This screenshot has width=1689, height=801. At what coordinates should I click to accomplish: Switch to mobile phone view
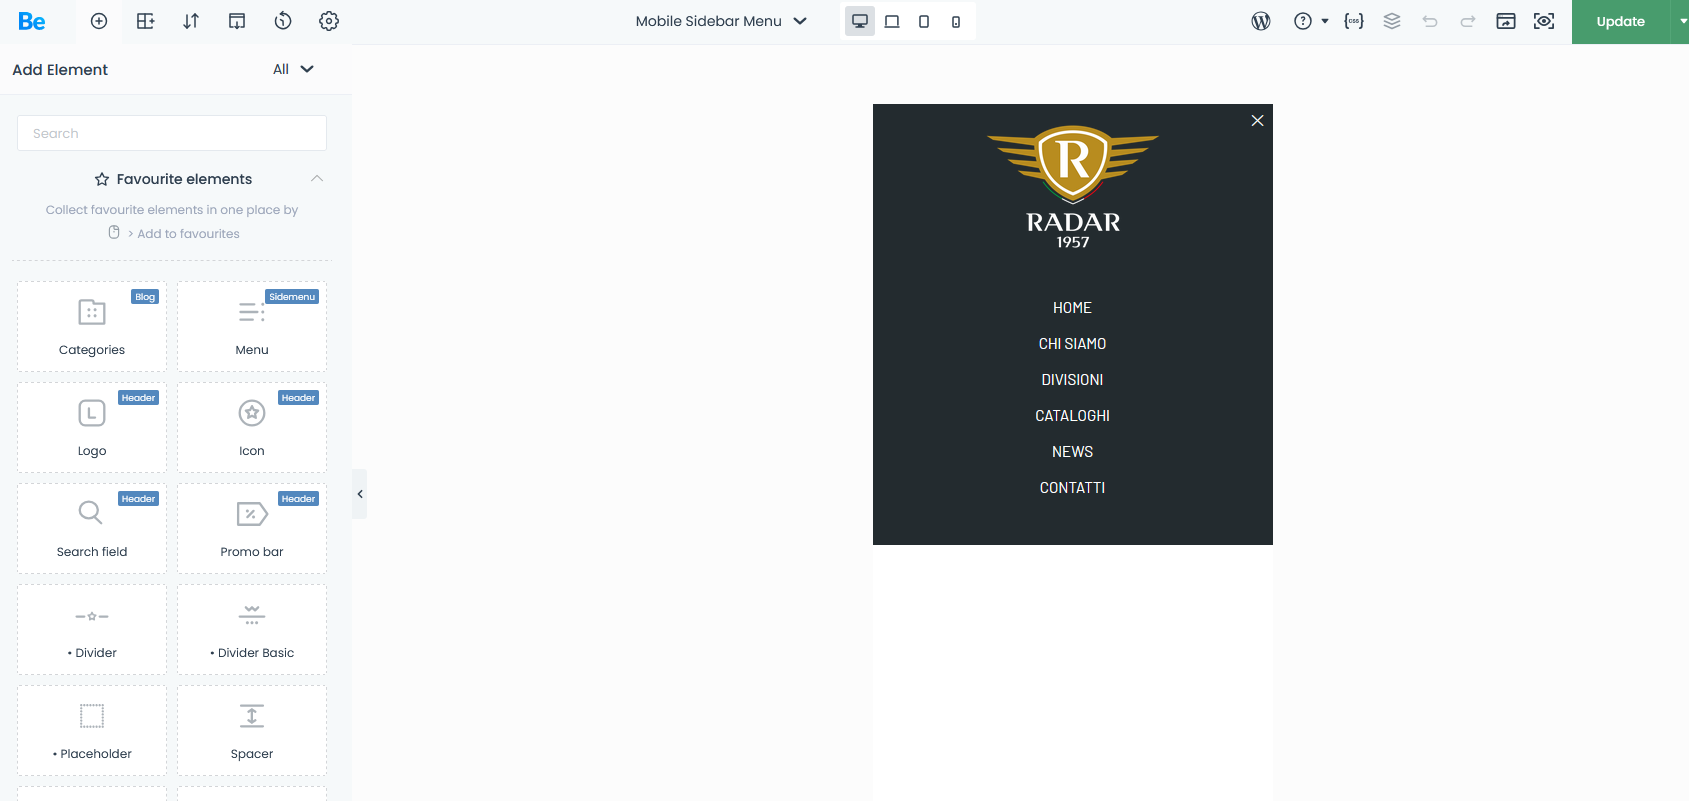tap(956, 21)
